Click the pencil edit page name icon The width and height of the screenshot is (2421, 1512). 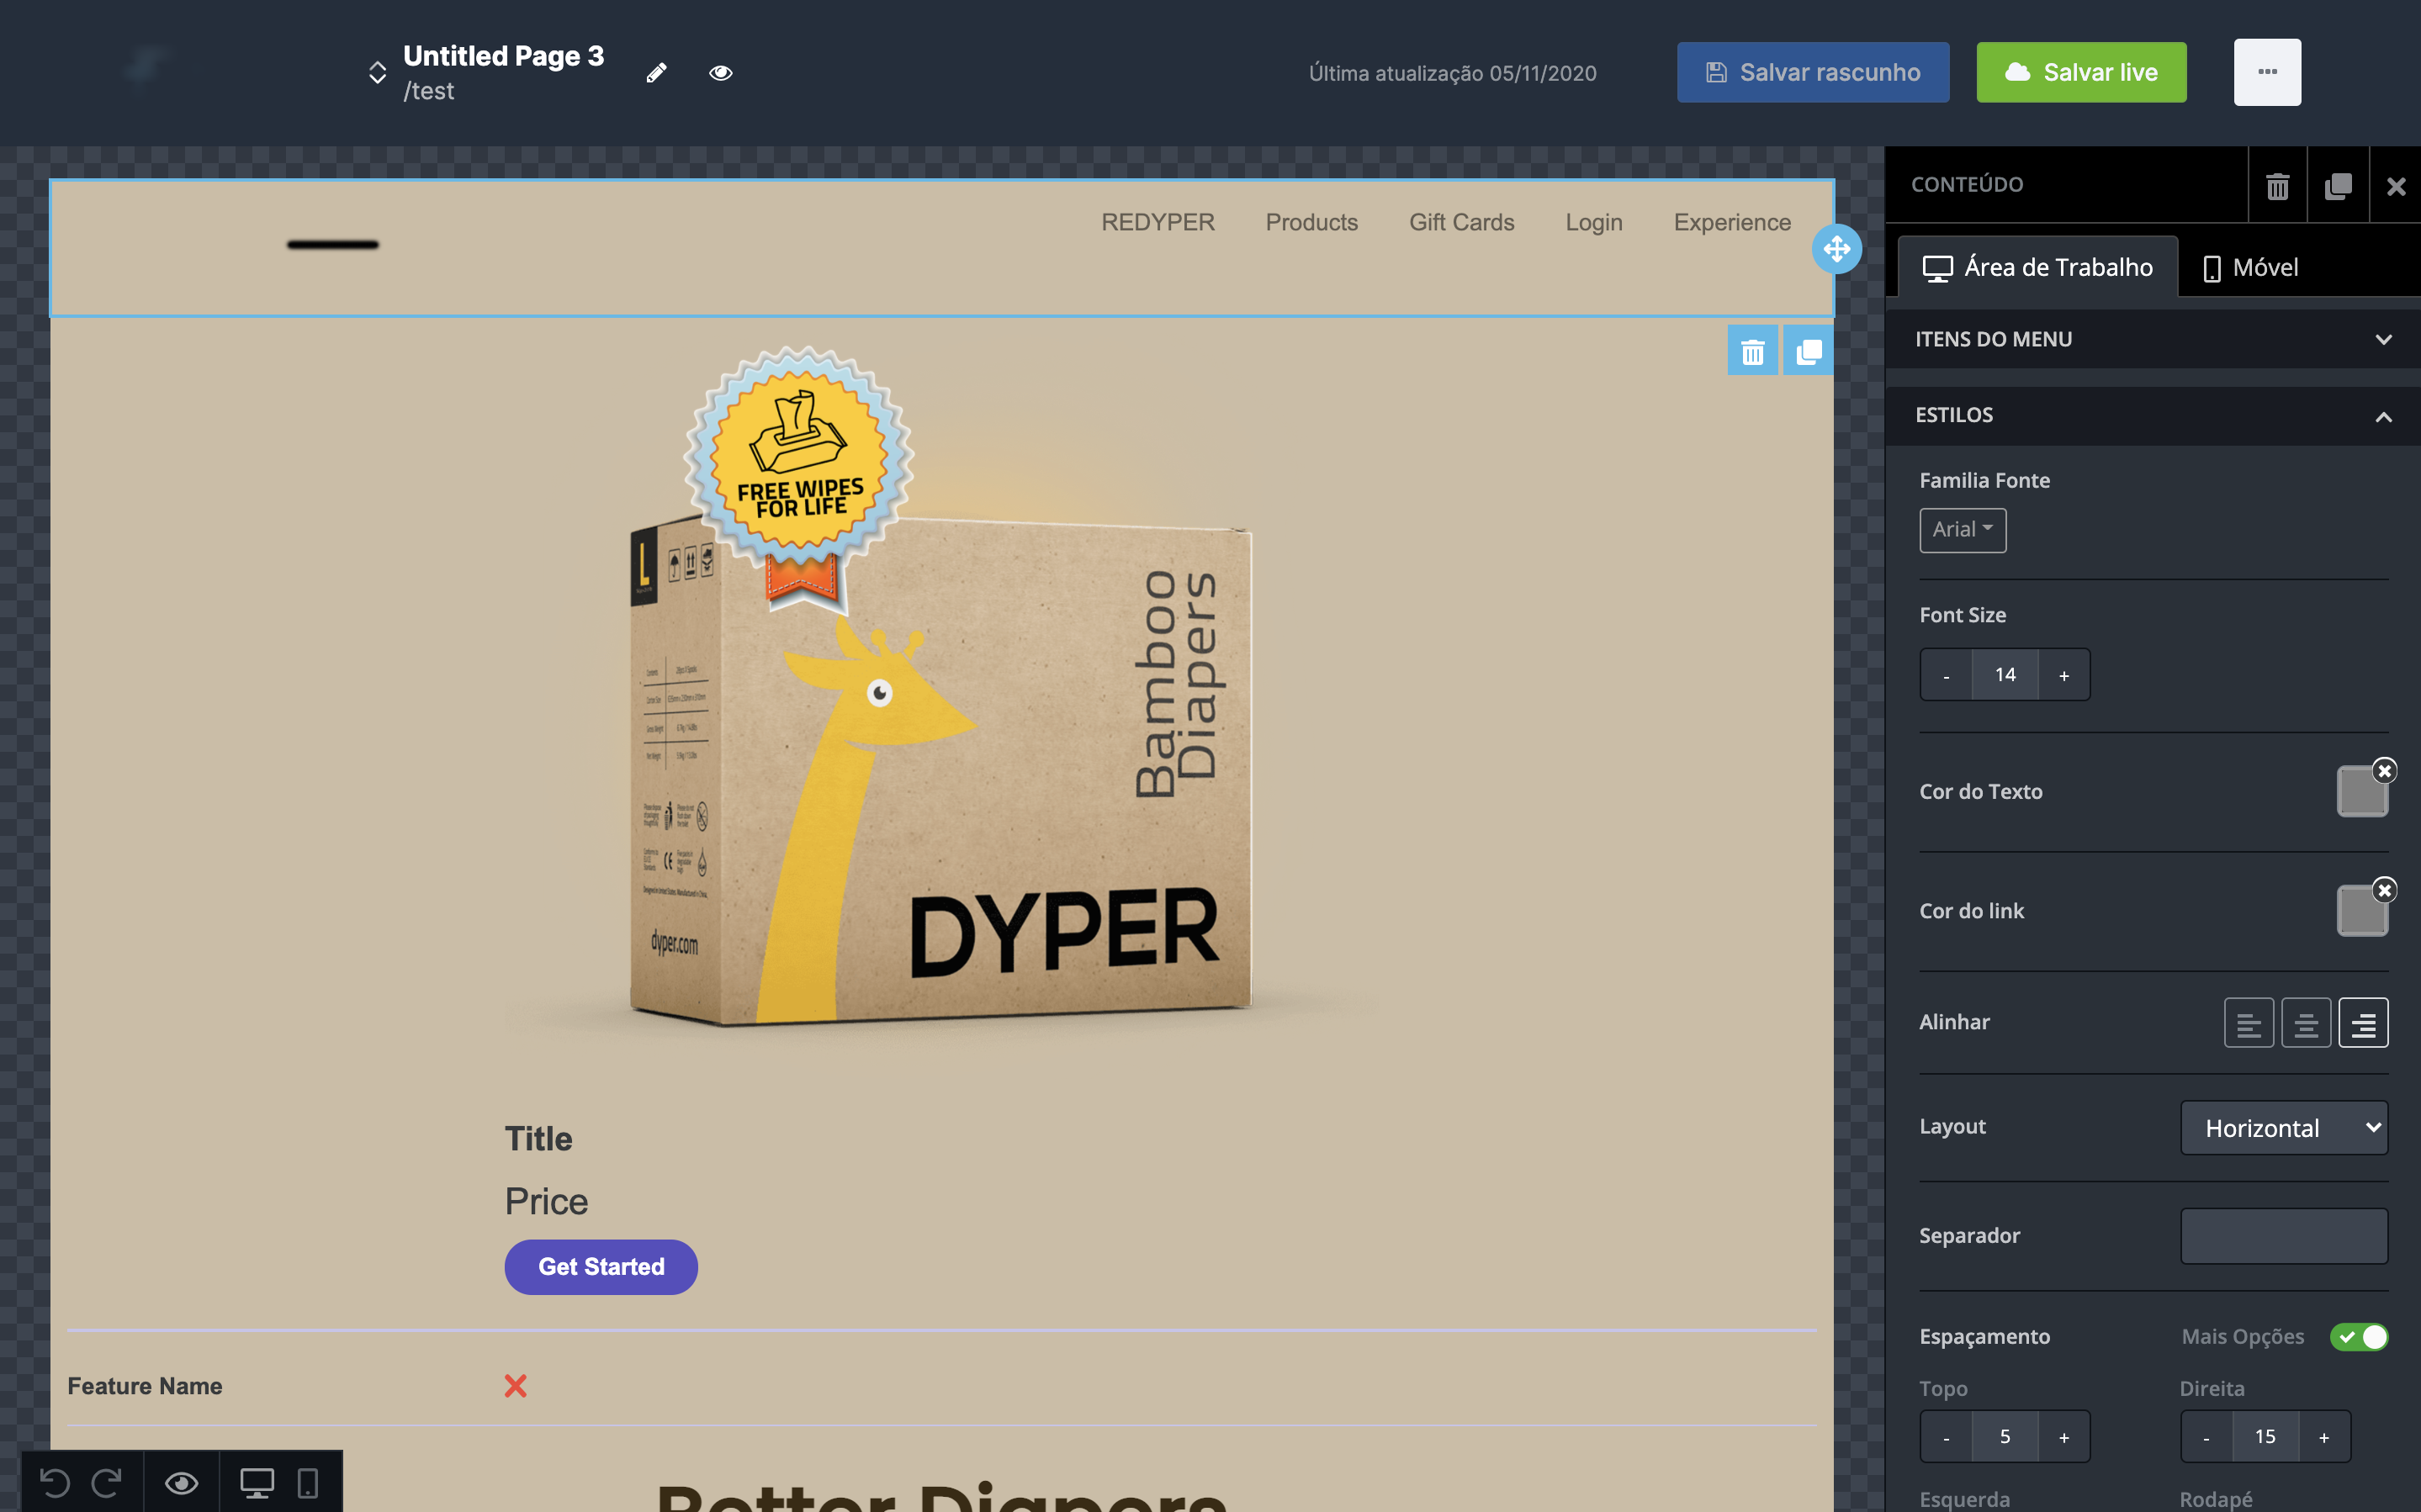pyautogui.click(x=656, y=73)
